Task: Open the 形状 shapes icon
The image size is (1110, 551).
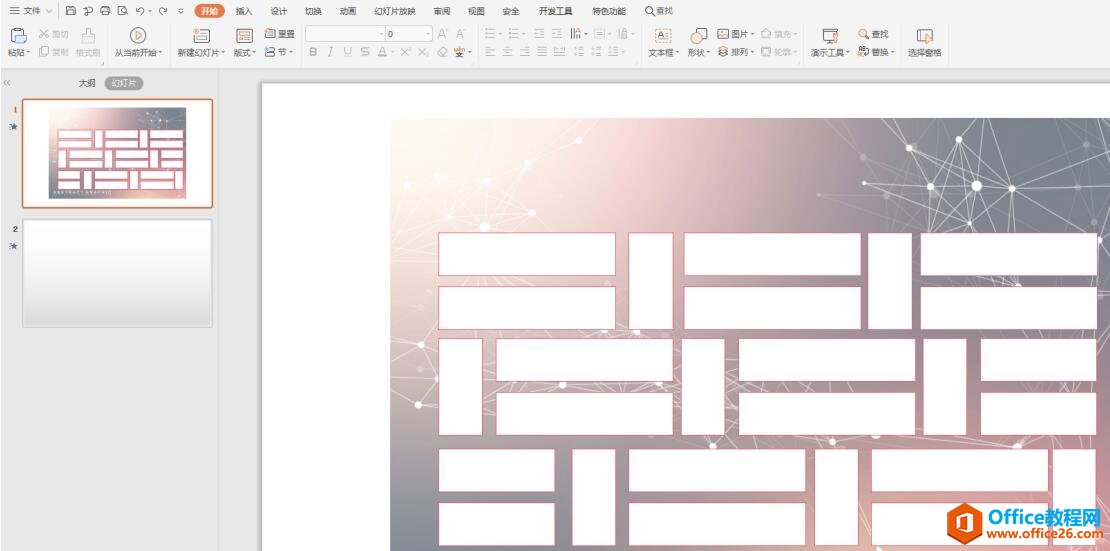Action: [x=698, y=36]
